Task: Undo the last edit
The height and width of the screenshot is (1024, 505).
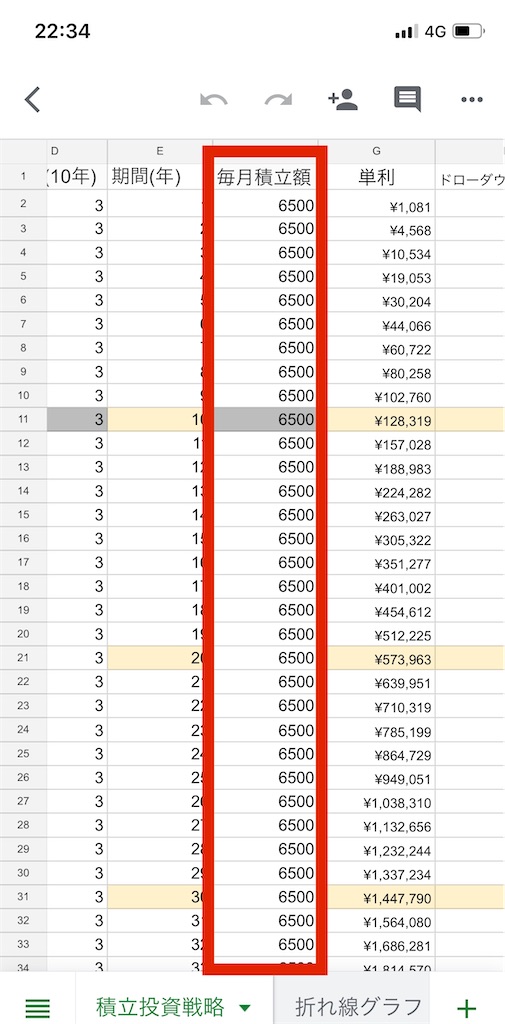Action: tap(214, 100)
